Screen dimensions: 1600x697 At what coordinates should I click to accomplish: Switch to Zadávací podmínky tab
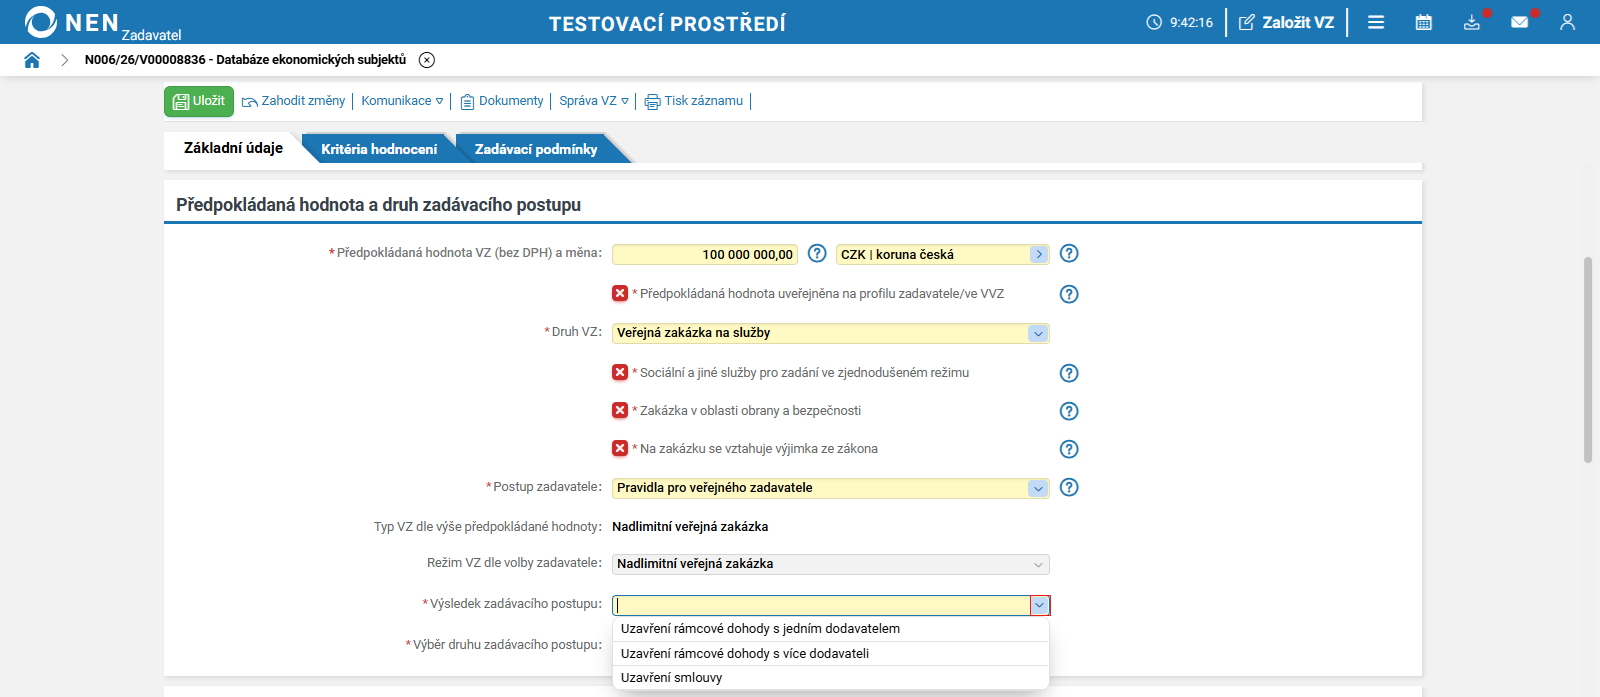pyautogui.click(x=536, y=149)
